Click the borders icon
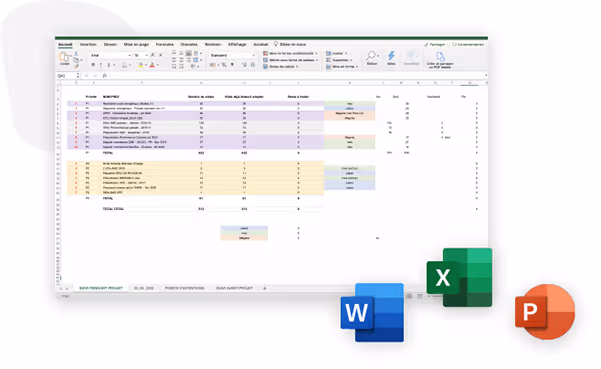Screen dimensions: 601x369 [x=124, y=65]
